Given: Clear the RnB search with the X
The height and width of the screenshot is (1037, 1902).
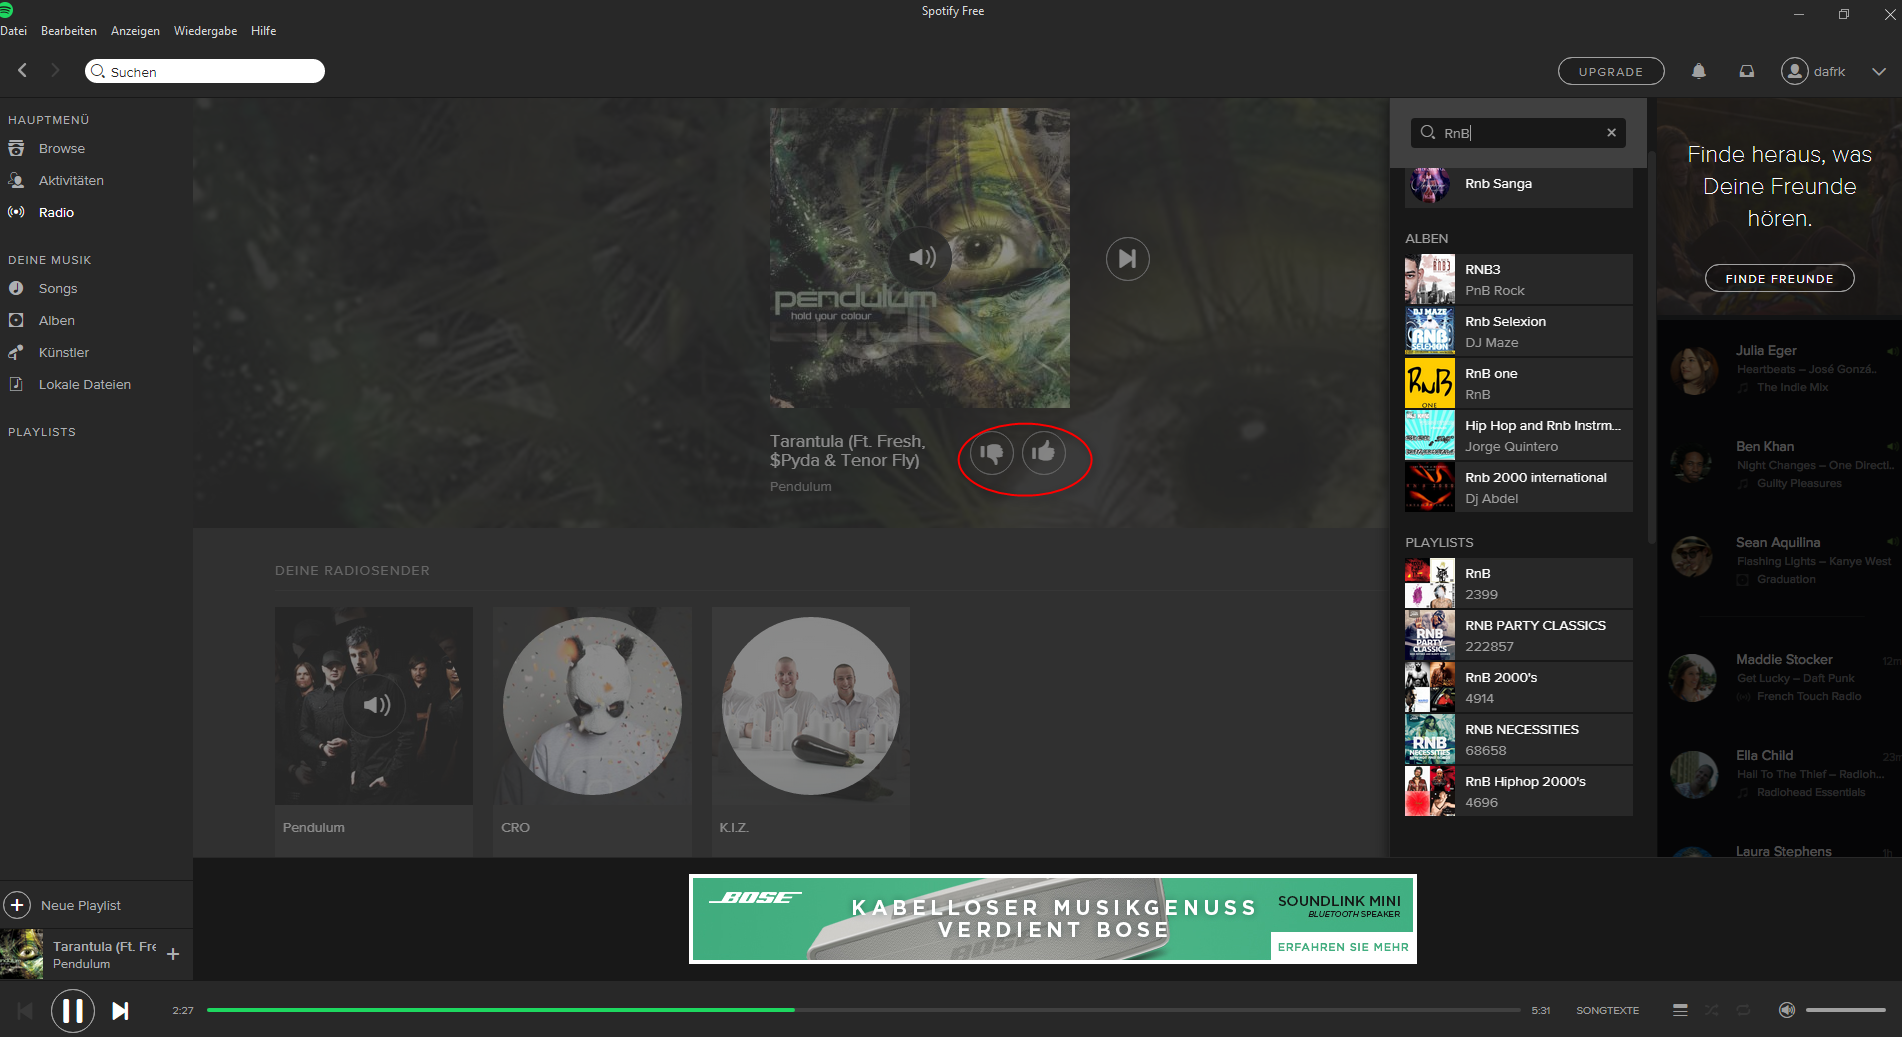Looking at the screenshot, I should coord(1611,132).
